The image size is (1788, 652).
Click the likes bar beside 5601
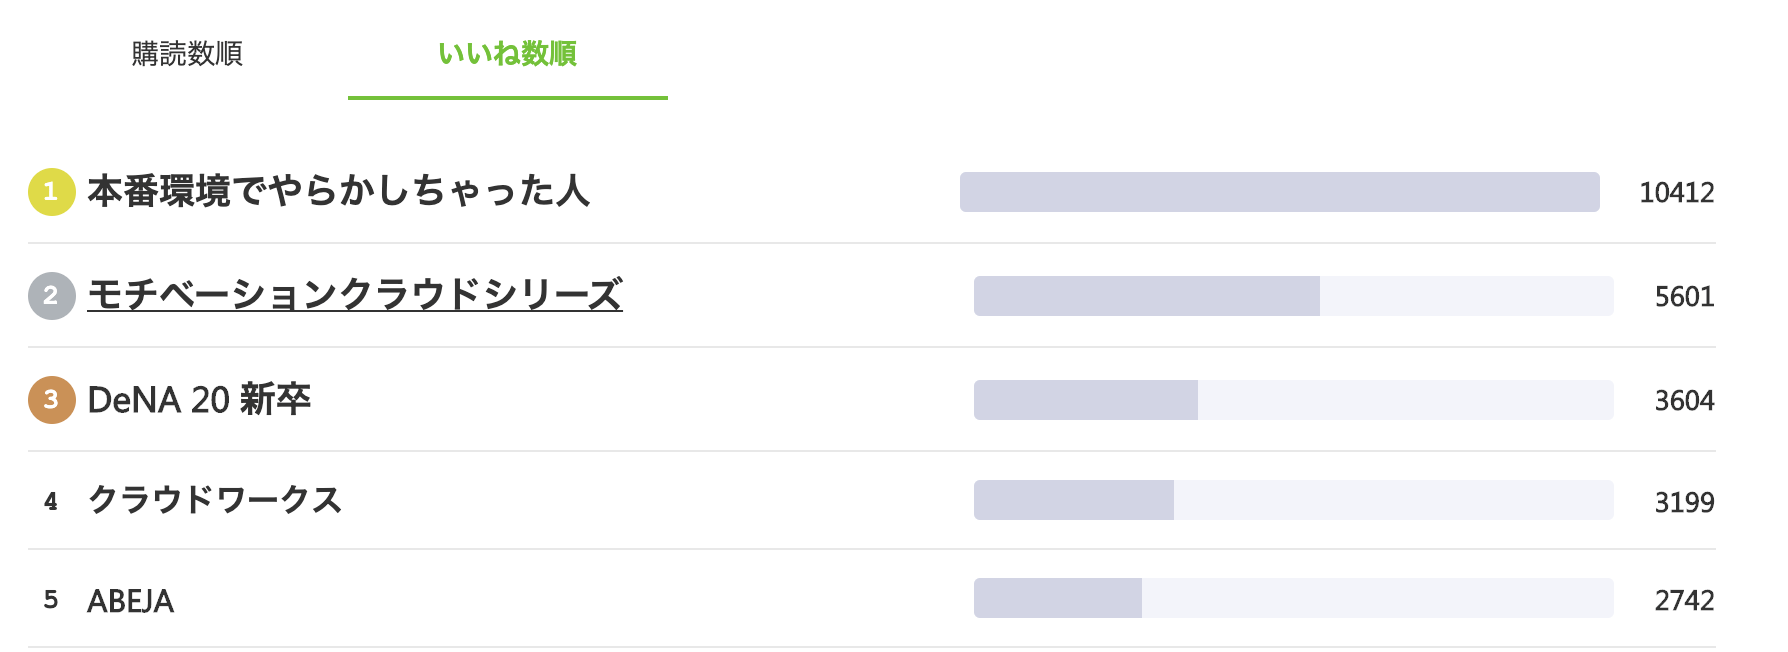pyautogui.click(x=1293, y=296)
